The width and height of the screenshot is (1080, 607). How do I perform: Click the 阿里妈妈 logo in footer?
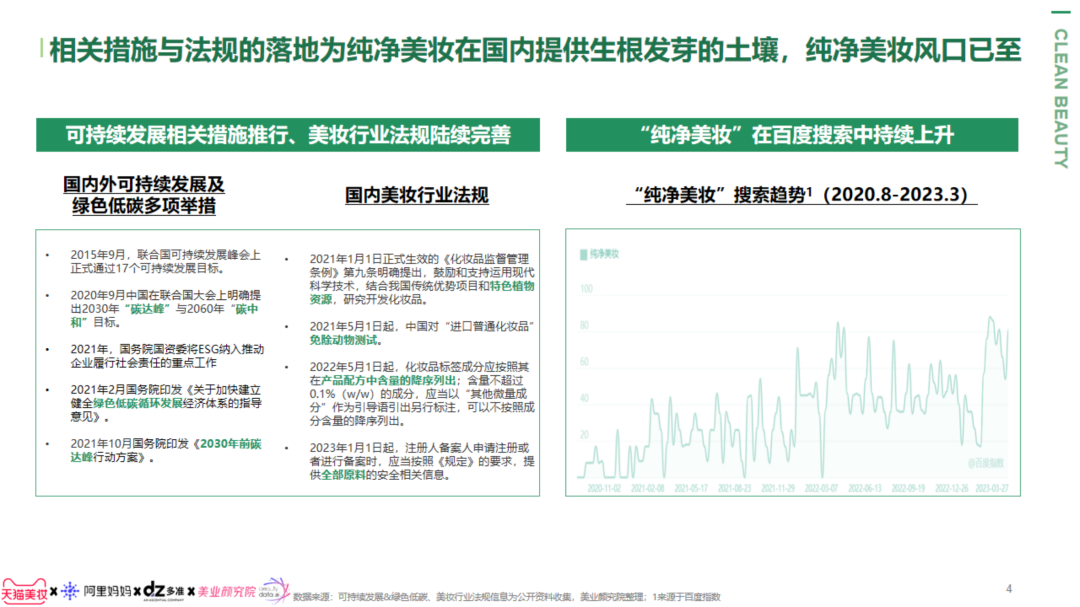(x=96, y=591)
